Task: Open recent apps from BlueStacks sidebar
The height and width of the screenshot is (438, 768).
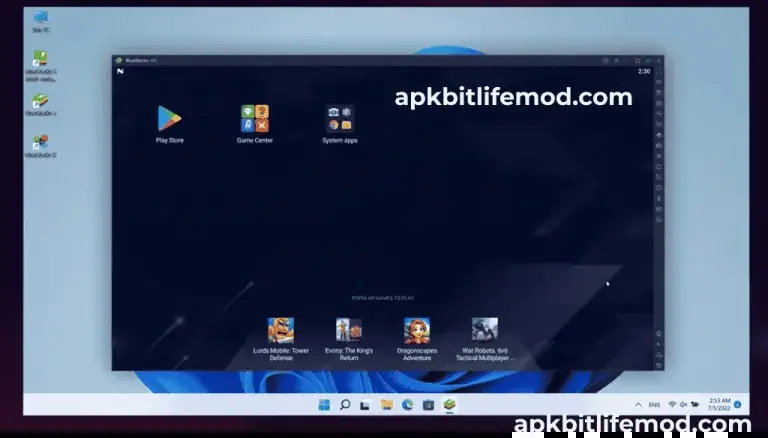Action: (x=659, y=365)
